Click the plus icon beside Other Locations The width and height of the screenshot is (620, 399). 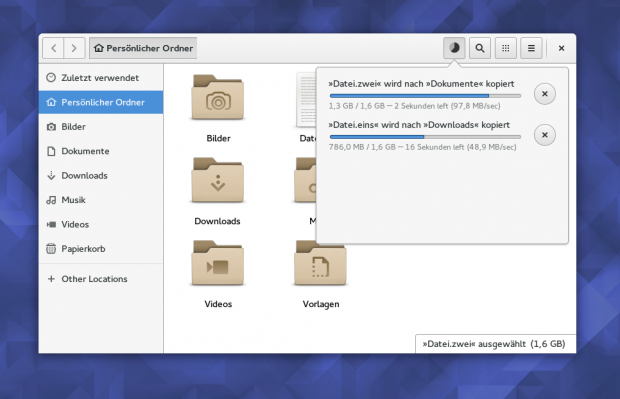(x=51, y=279)
